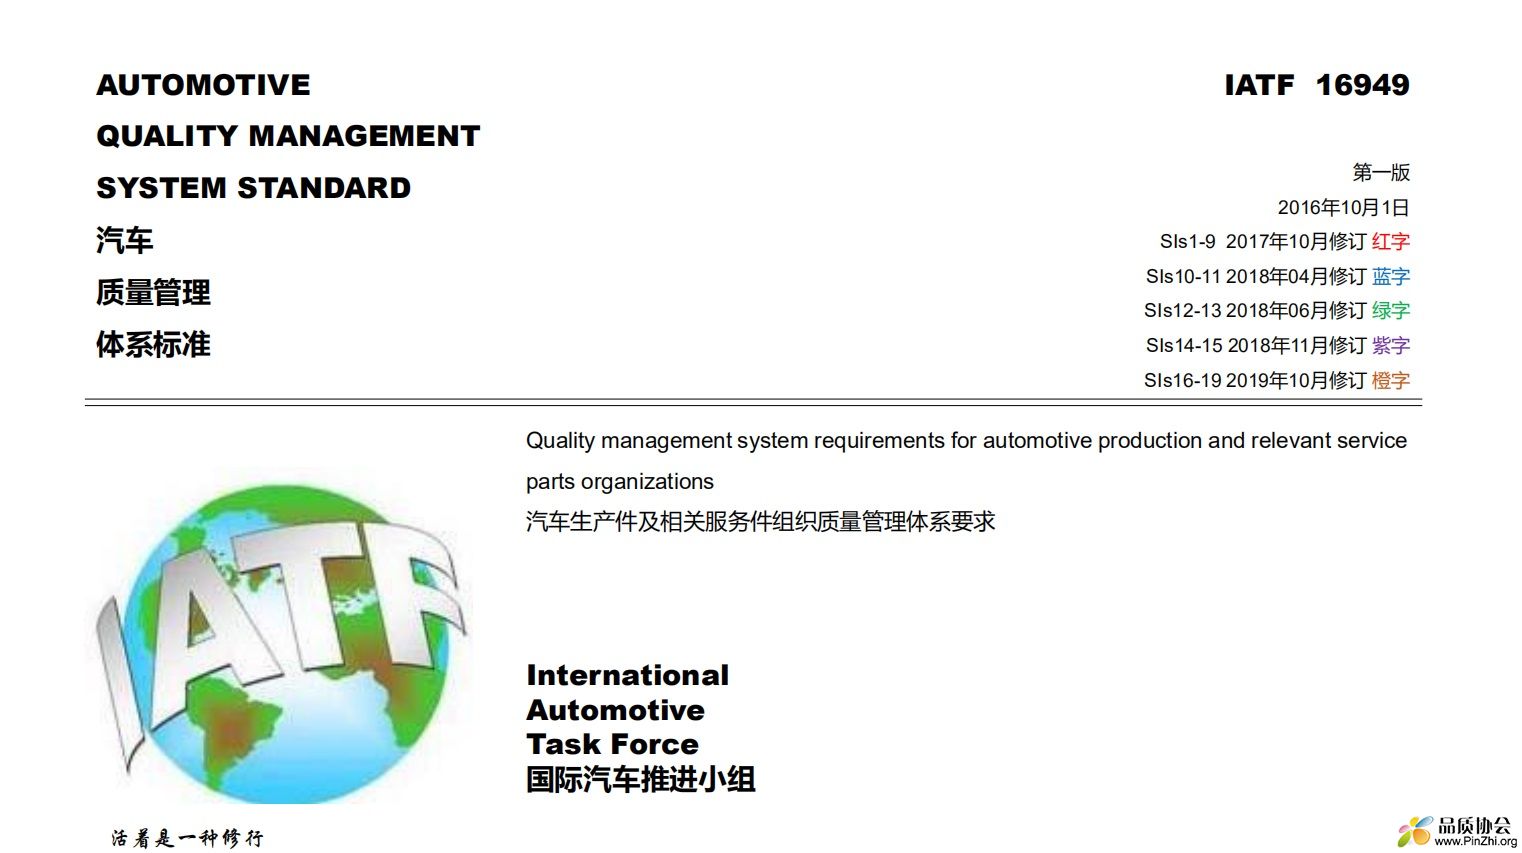Click the 'SIs1-9 2017年10月修订' line
Screen dimensions: 1522x853
coord(1263,242)
